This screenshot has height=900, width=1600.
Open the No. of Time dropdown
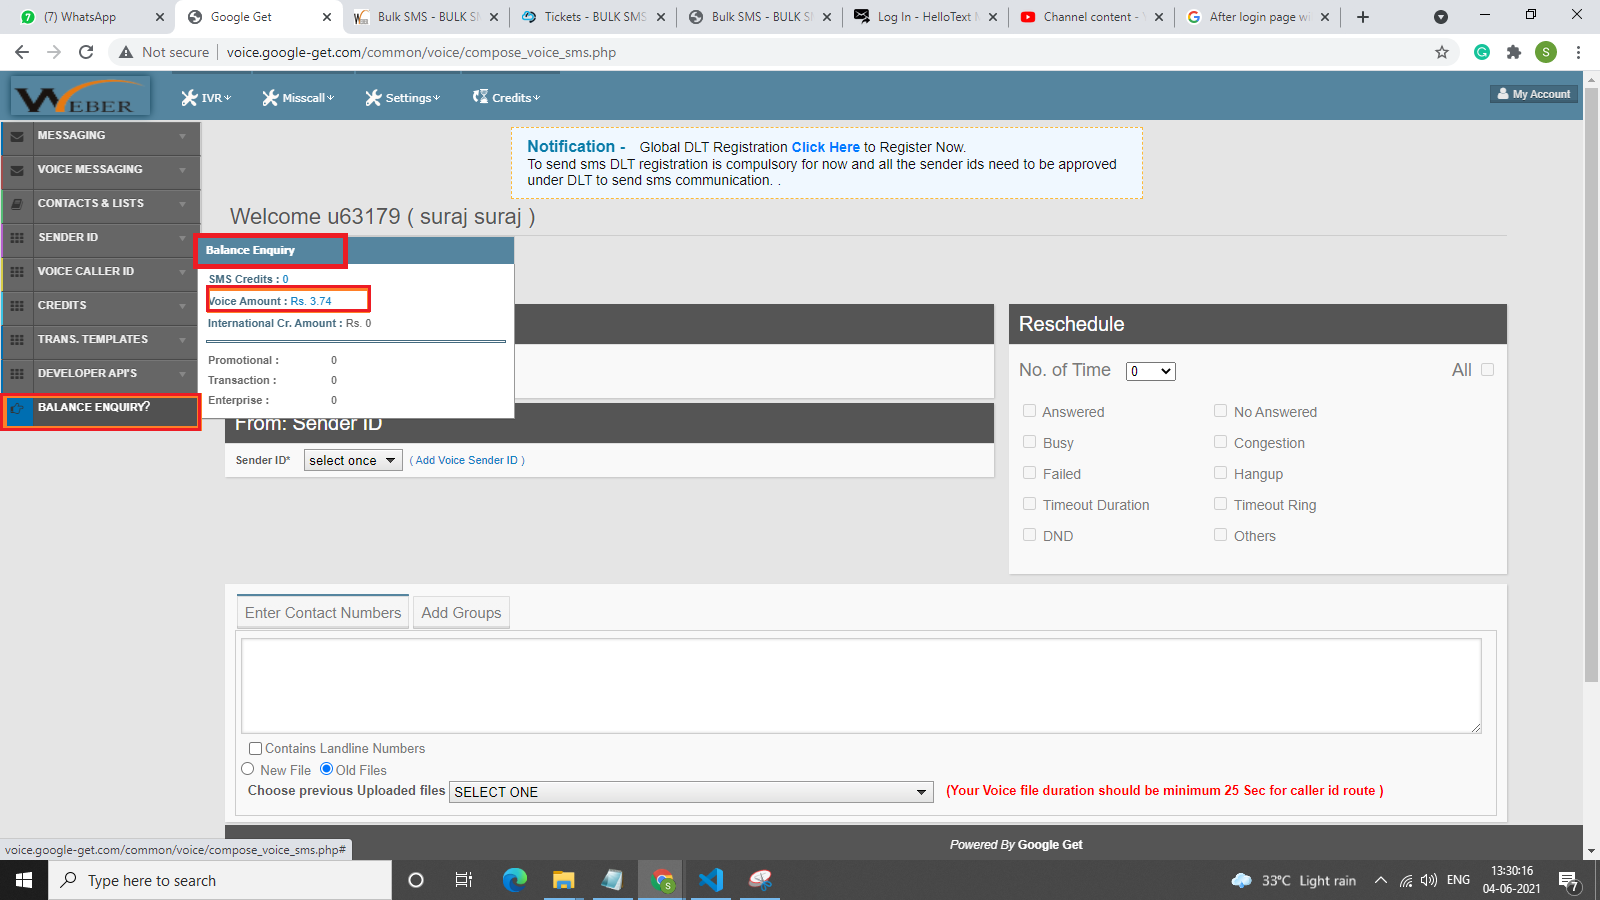click(x=1150, y=371)
